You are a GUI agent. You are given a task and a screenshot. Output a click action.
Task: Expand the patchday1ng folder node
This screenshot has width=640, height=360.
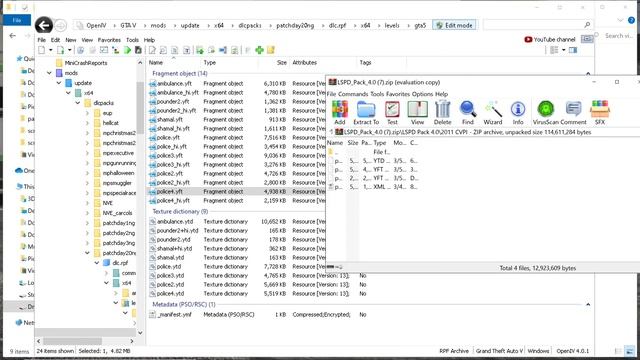coord(87,223)
